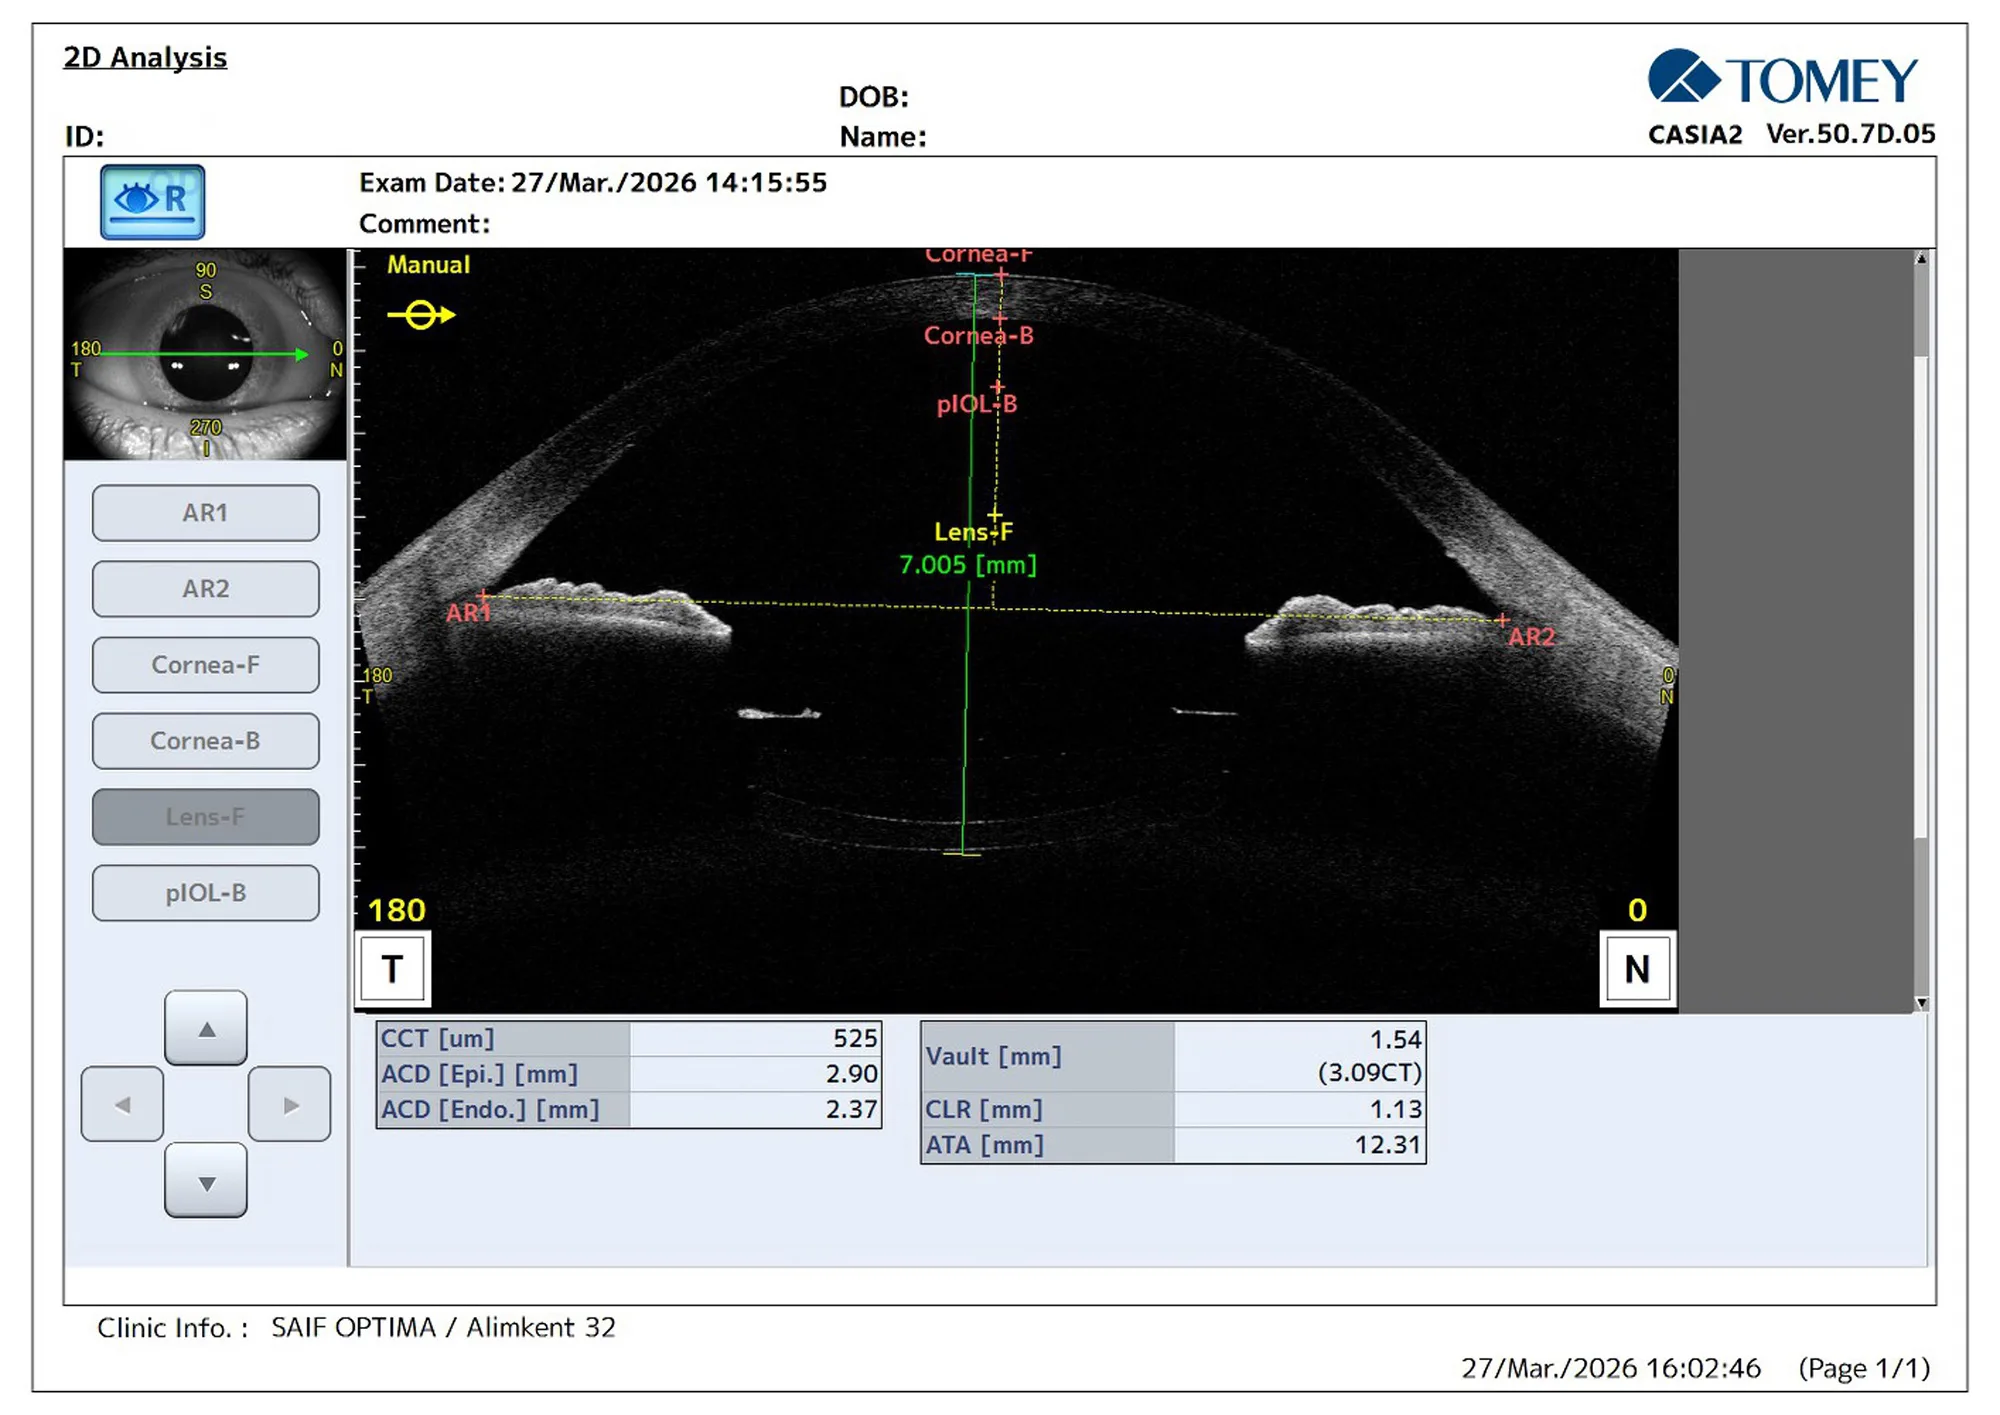Click the down arrow nudge button
The height and width of the screenshot is (1415, 2000).
[206, 1181]
